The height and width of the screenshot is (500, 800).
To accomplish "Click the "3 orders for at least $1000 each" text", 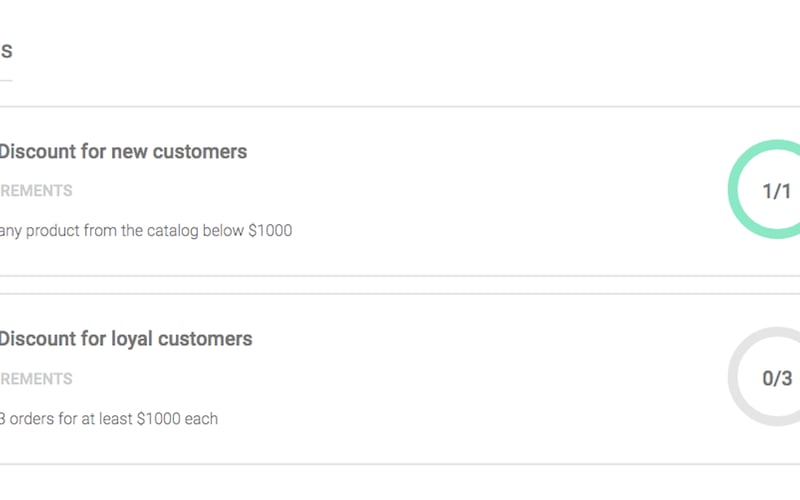I will pyautogui.click(x=108, y=418).
